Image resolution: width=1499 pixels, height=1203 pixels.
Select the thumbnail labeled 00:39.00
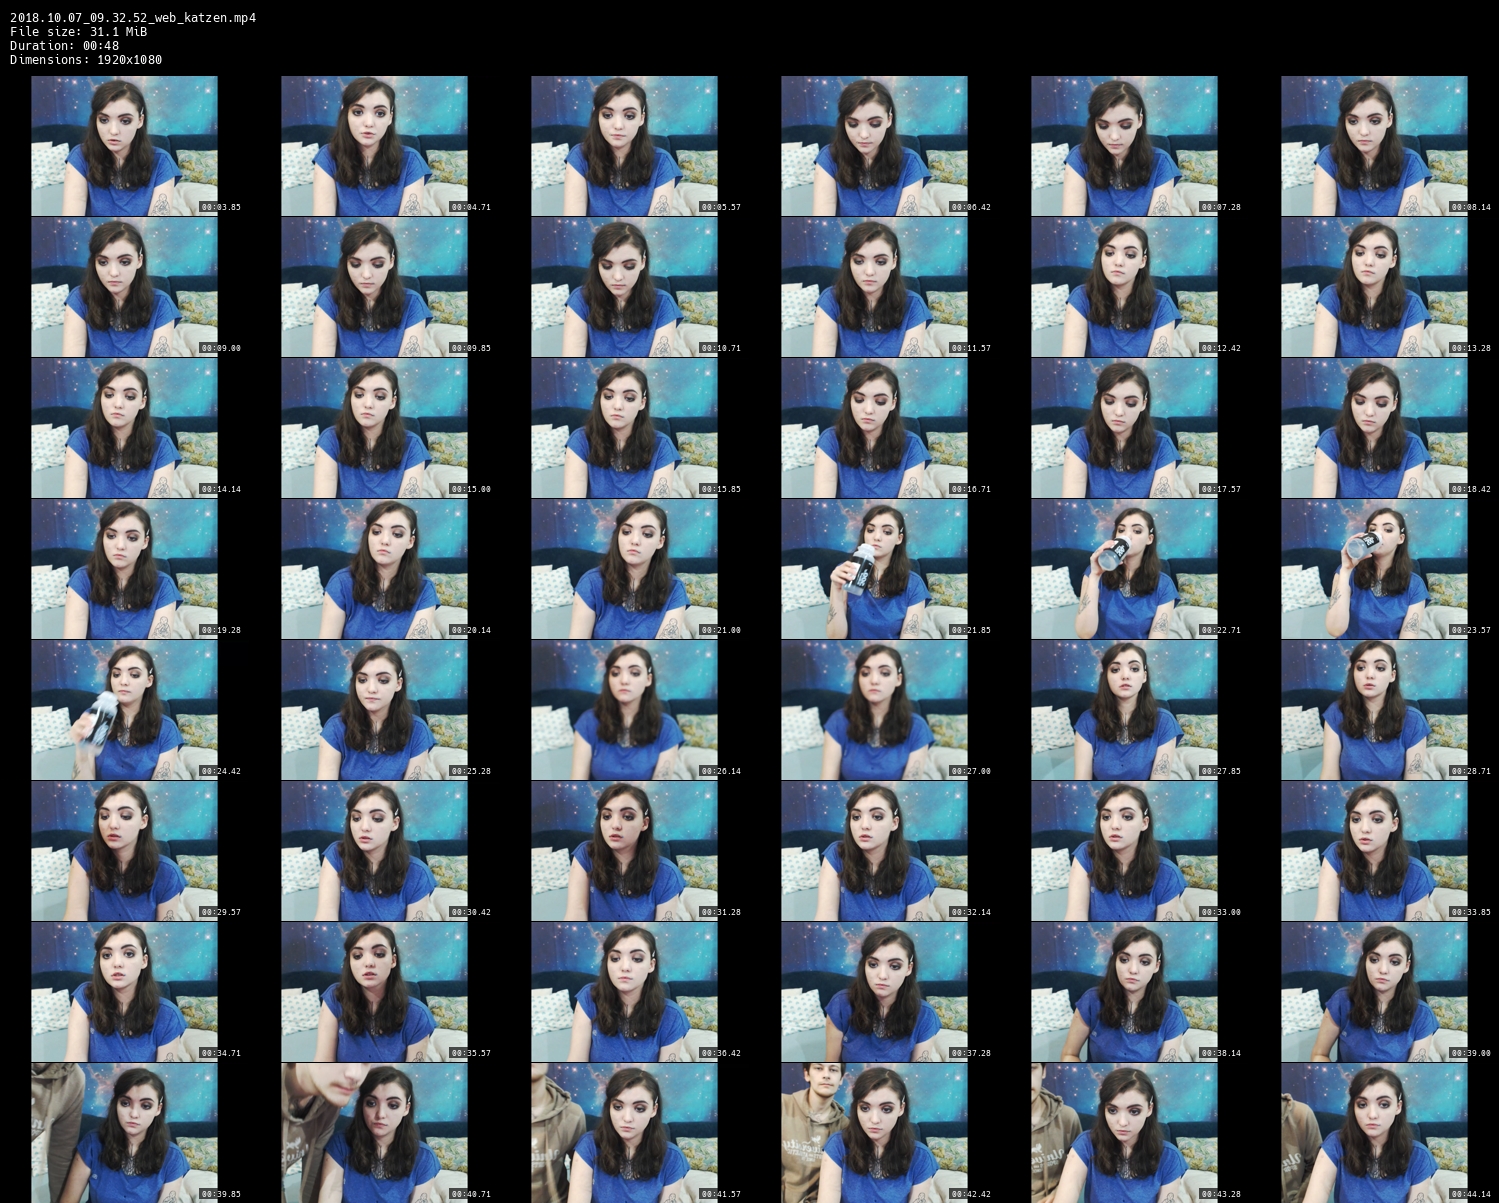1374,992
